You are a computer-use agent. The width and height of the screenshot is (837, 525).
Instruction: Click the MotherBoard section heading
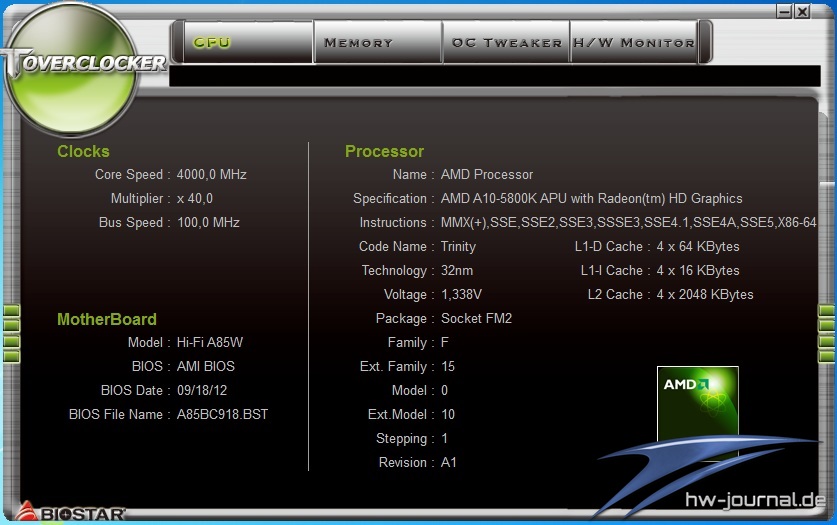click(107, 320)
